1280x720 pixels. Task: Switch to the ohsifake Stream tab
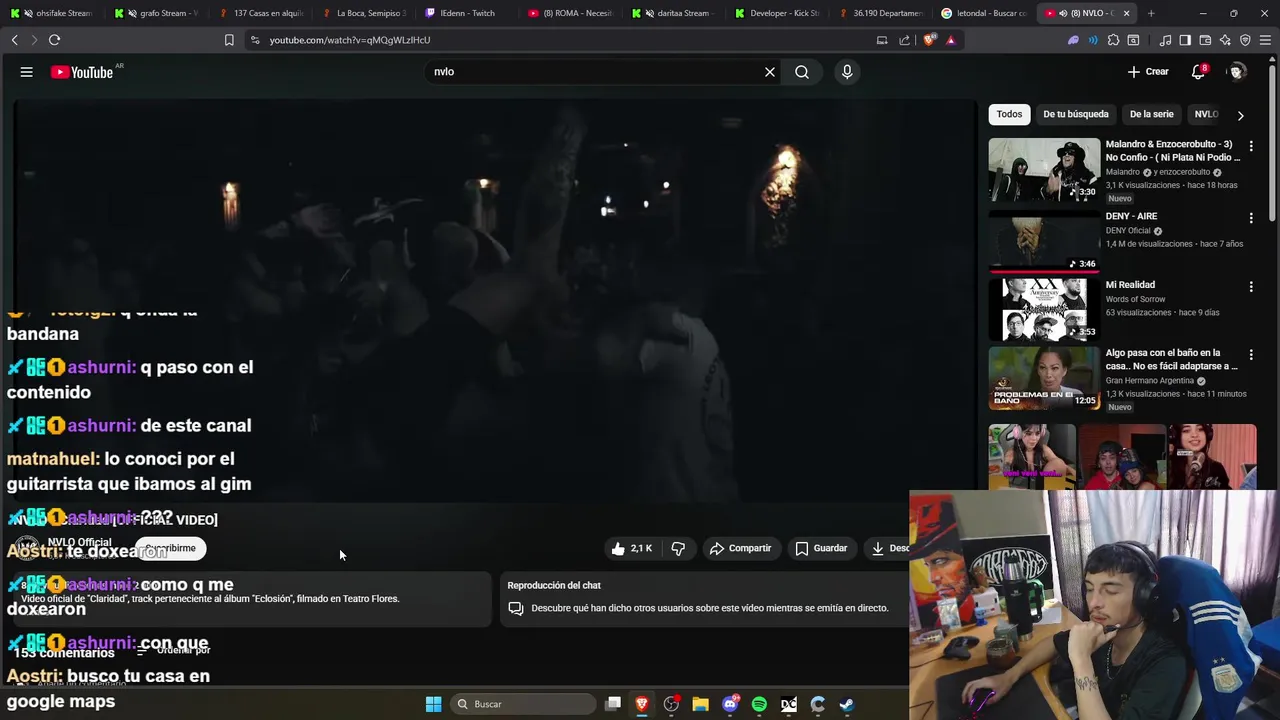coord(52,13)
